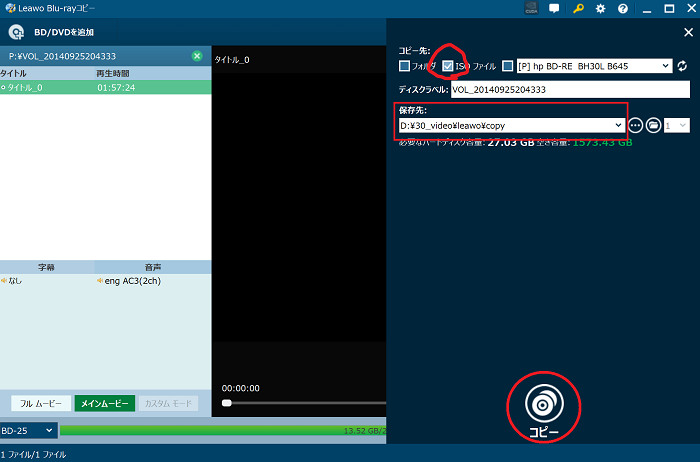Select the なし subtitle entry
Viewport: 700px width, 462px height.
pos(15,281)
